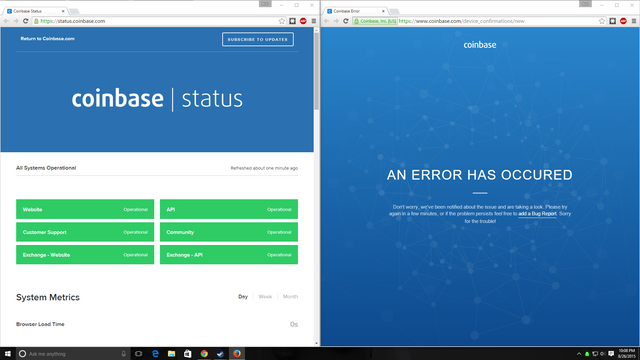Click the green padlock in the left address bar
640x360 pixels.
click(x=36, y=21)
